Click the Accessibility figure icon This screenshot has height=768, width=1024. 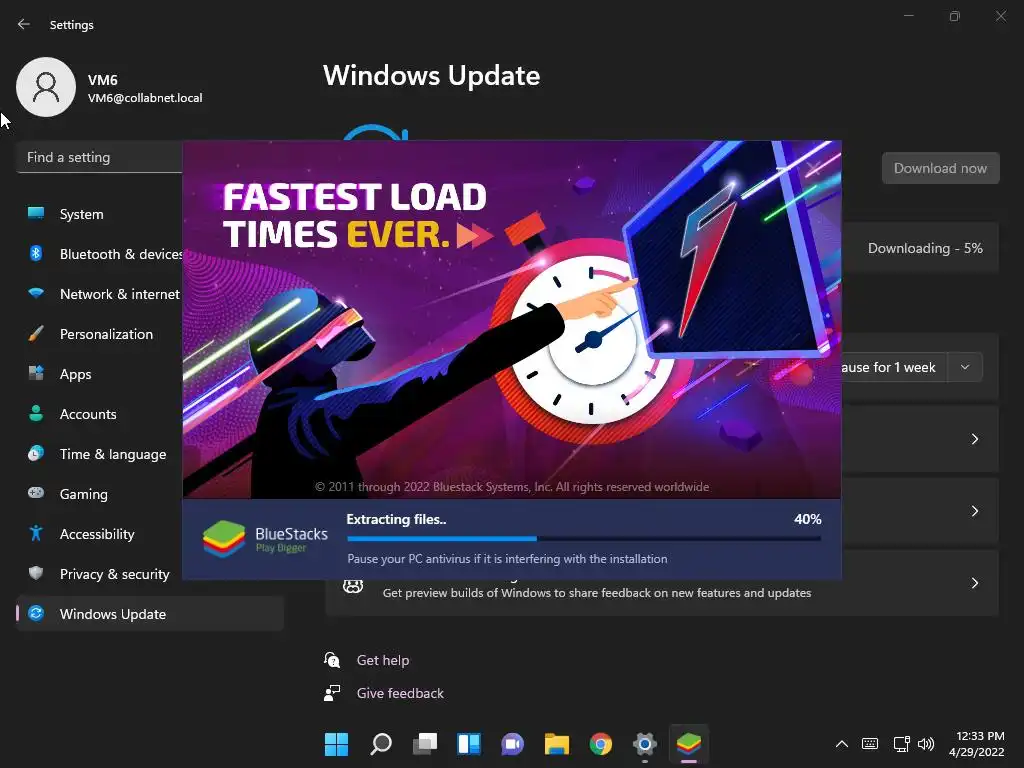pyautogui.click(x=36, y=534)
